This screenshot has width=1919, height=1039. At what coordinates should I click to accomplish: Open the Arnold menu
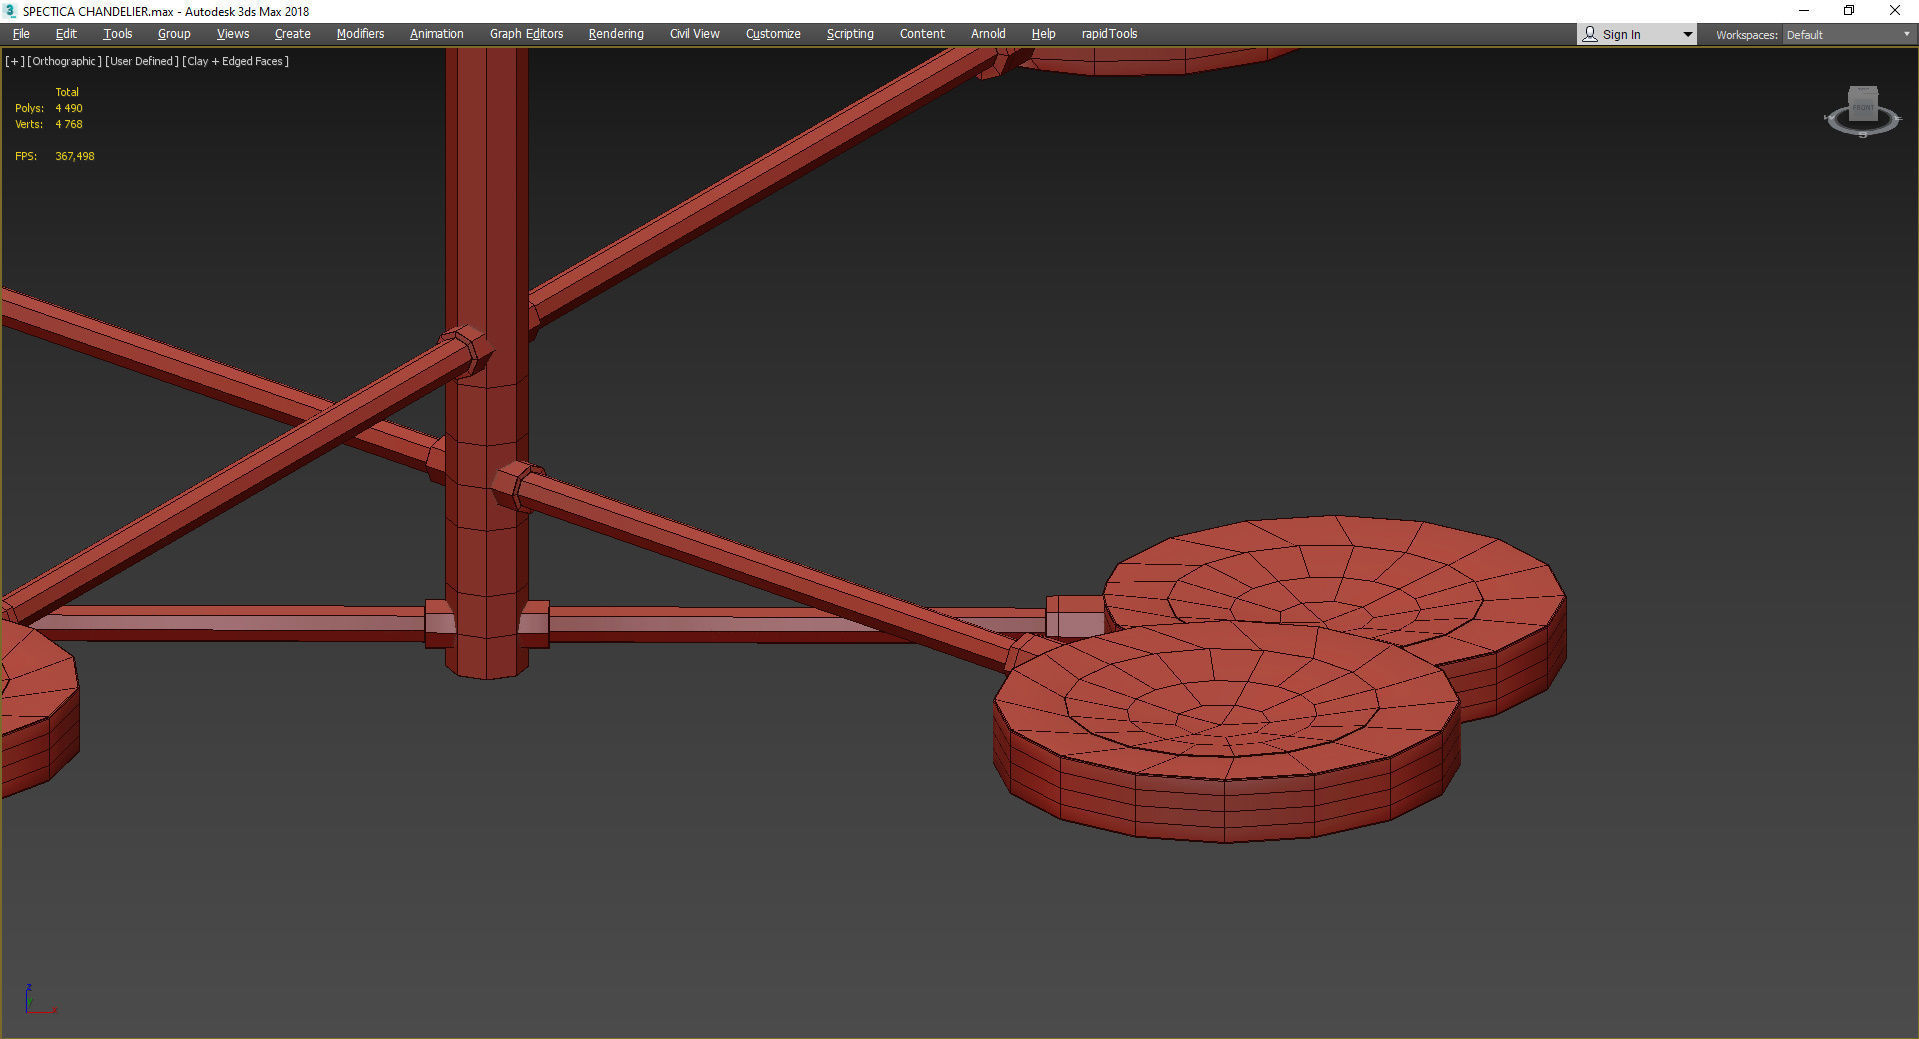[988, 34]
